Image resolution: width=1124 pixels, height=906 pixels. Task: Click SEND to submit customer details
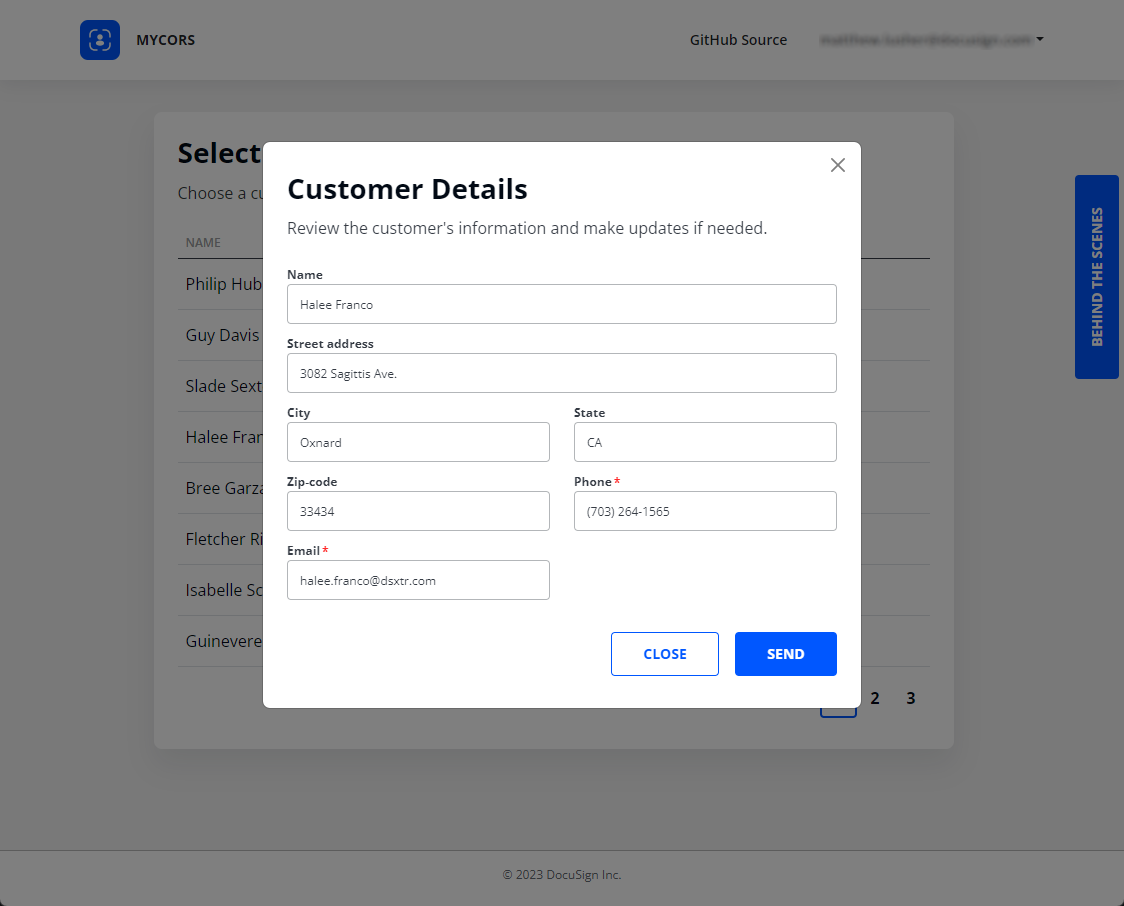pos(786,654)
